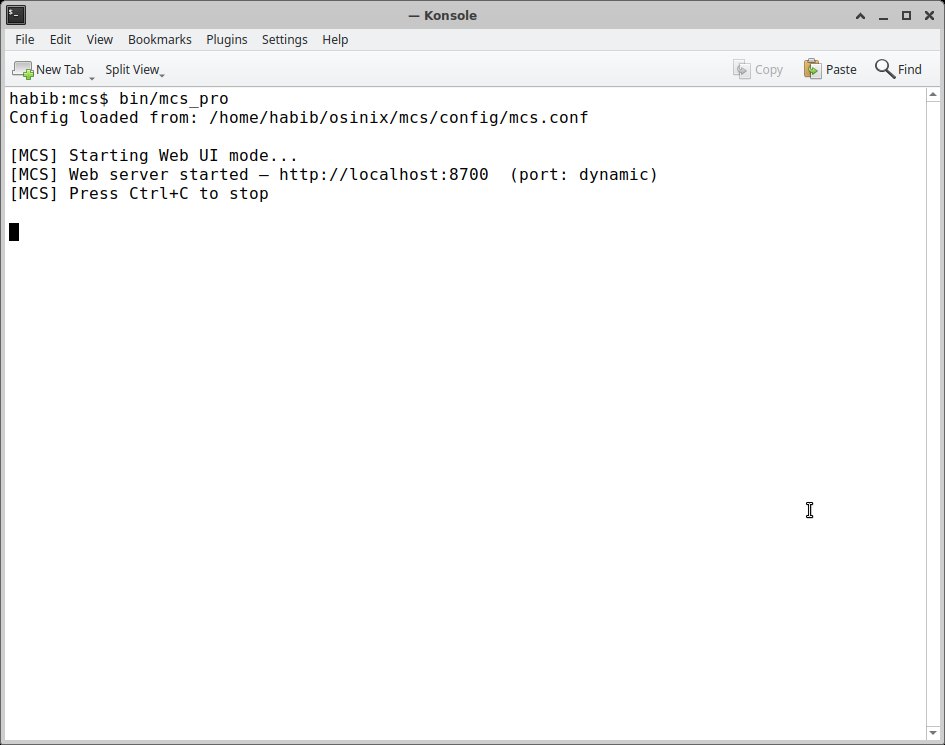The width and height of the screenshot is (945, 745).
Task: Open the Settings menu
Action: tap(284, 40)
